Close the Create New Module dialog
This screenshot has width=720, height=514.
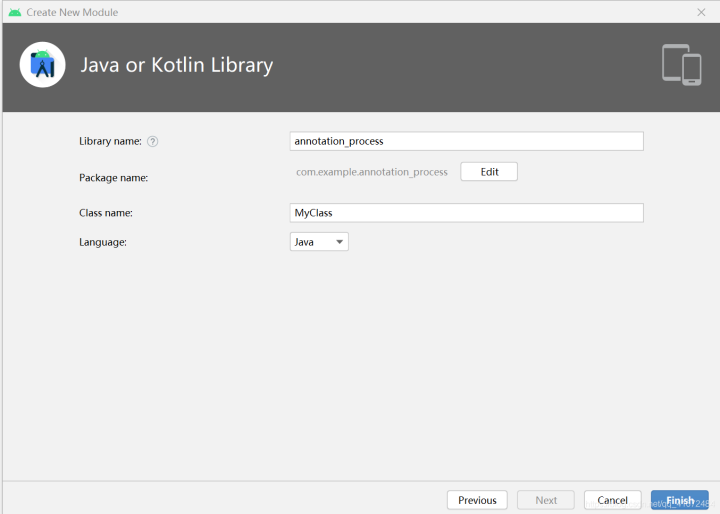[x=701, y=12]
